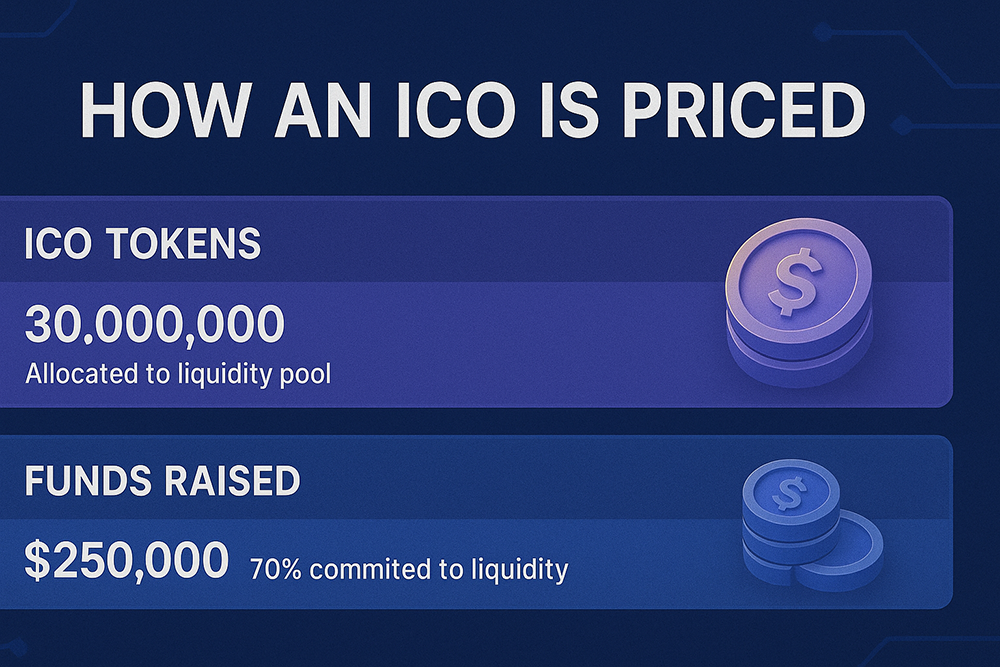1000x667 pixels.
Task: Click empty area of Funds Raised card header
Action: click(x=500, y=478)
